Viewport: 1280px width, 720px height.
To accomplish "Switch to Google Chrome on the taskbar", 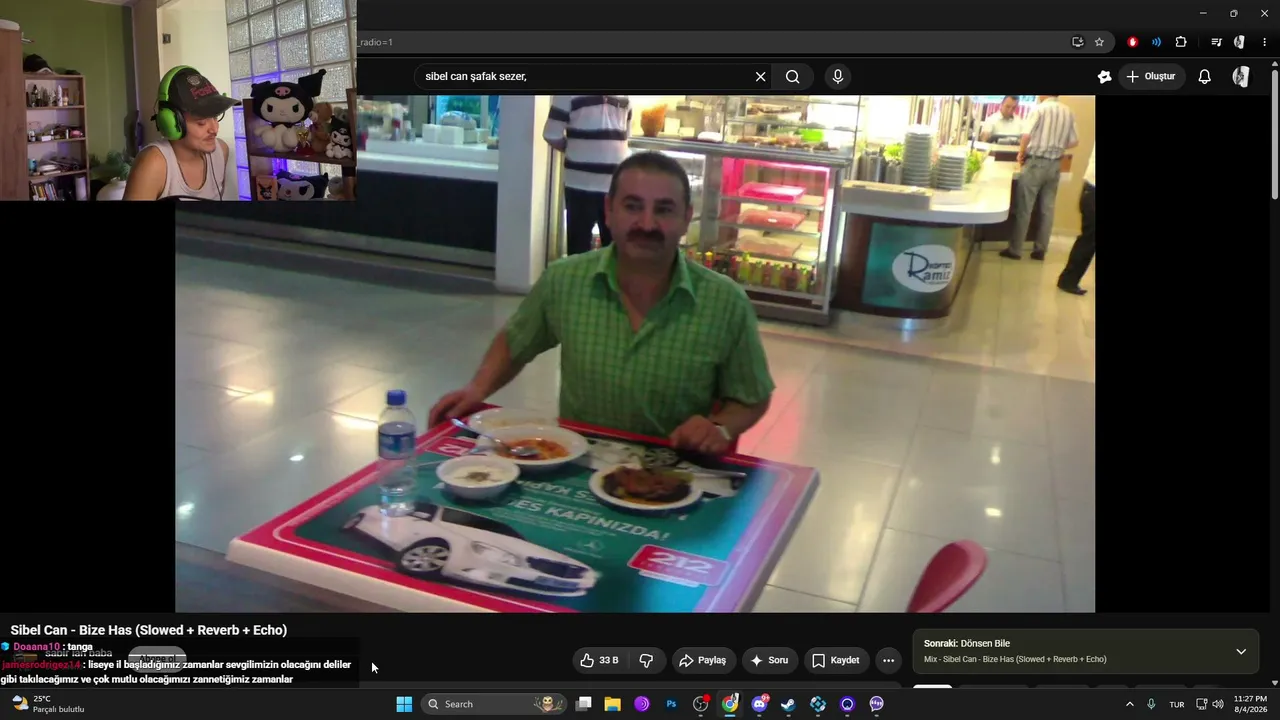I will (x=730, y=704).
